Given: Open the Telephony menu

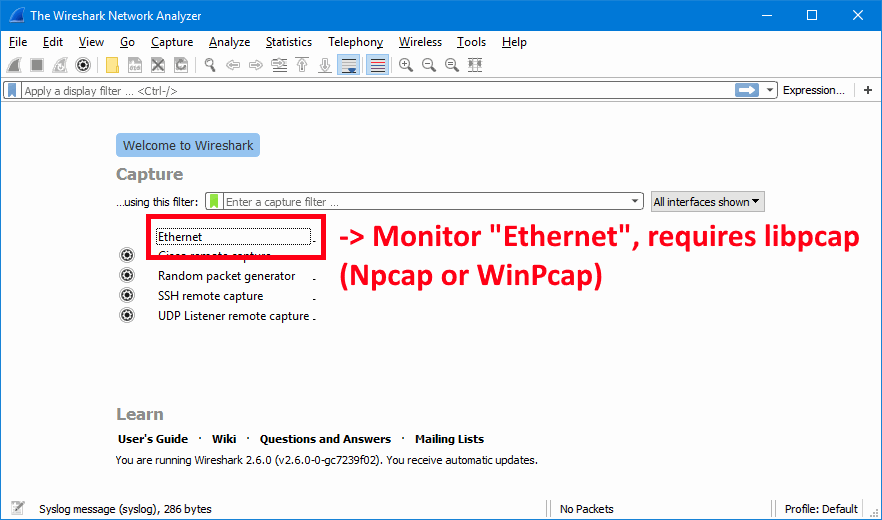Looking at the screenshot, I should click(x=356, y=42).
